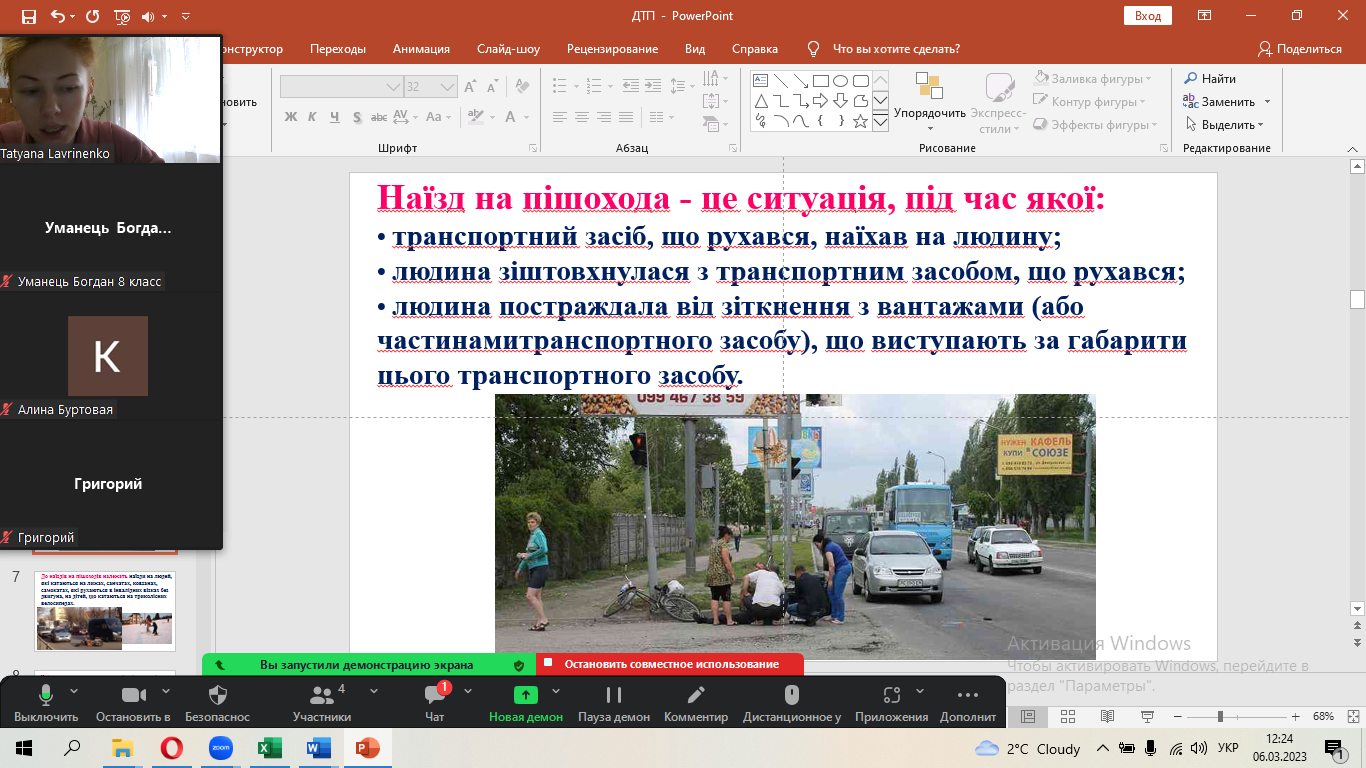
Task: Click Stop sharing red button
Action: tap(670, 664)
